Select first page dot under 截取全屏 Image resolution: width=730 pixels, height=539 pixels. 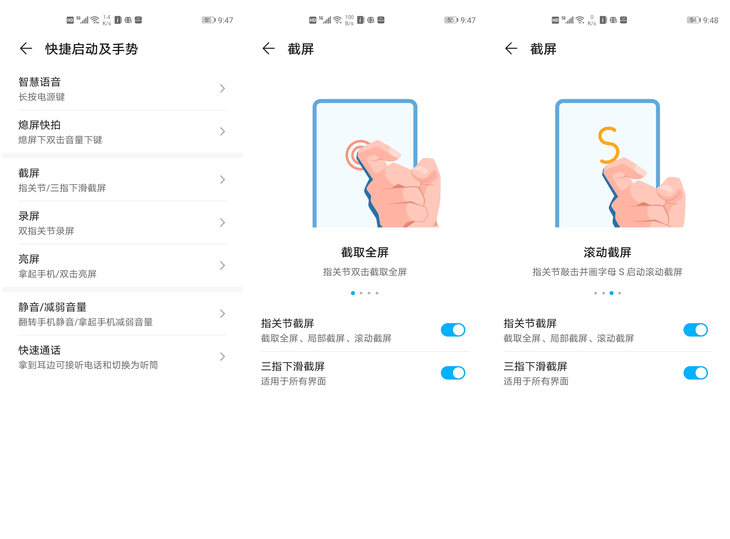tap(353, 293)
